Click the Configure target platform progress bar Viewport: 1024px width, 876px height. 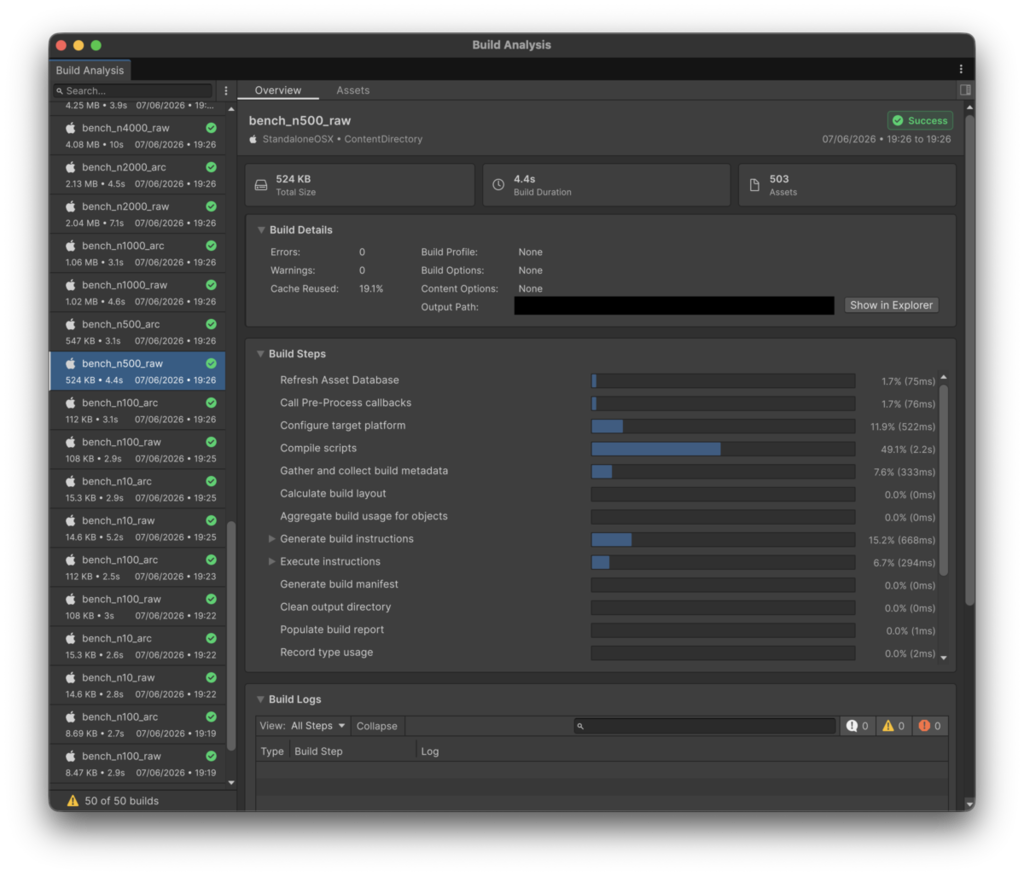click(x=723, y=426)
